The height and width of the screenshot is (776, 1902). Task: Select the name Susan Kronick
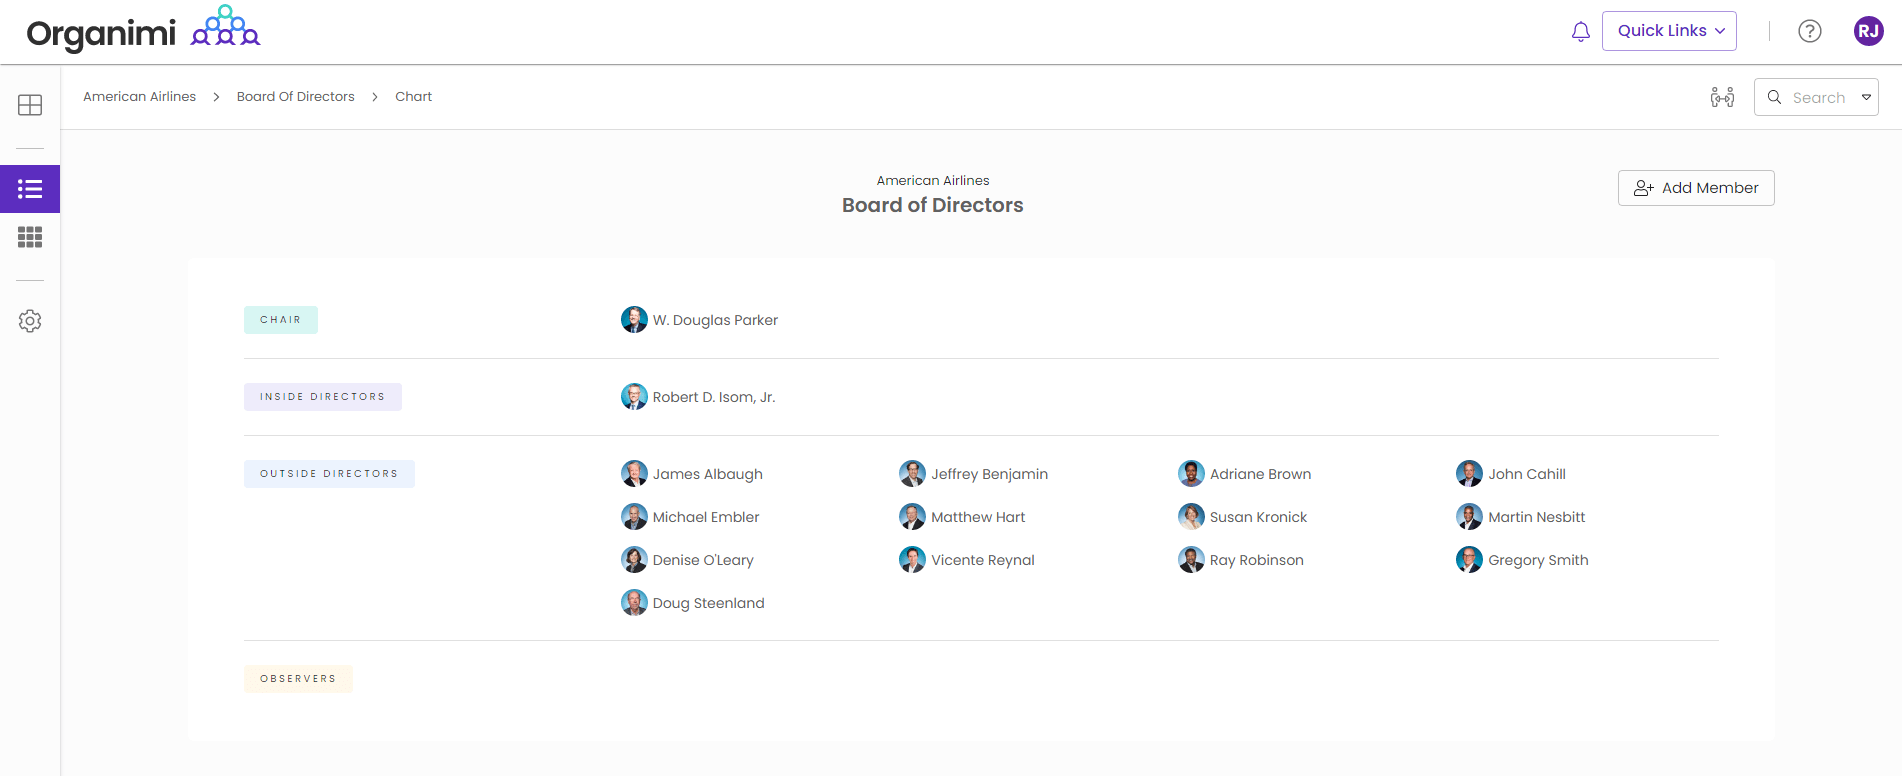coord(1258,517)
